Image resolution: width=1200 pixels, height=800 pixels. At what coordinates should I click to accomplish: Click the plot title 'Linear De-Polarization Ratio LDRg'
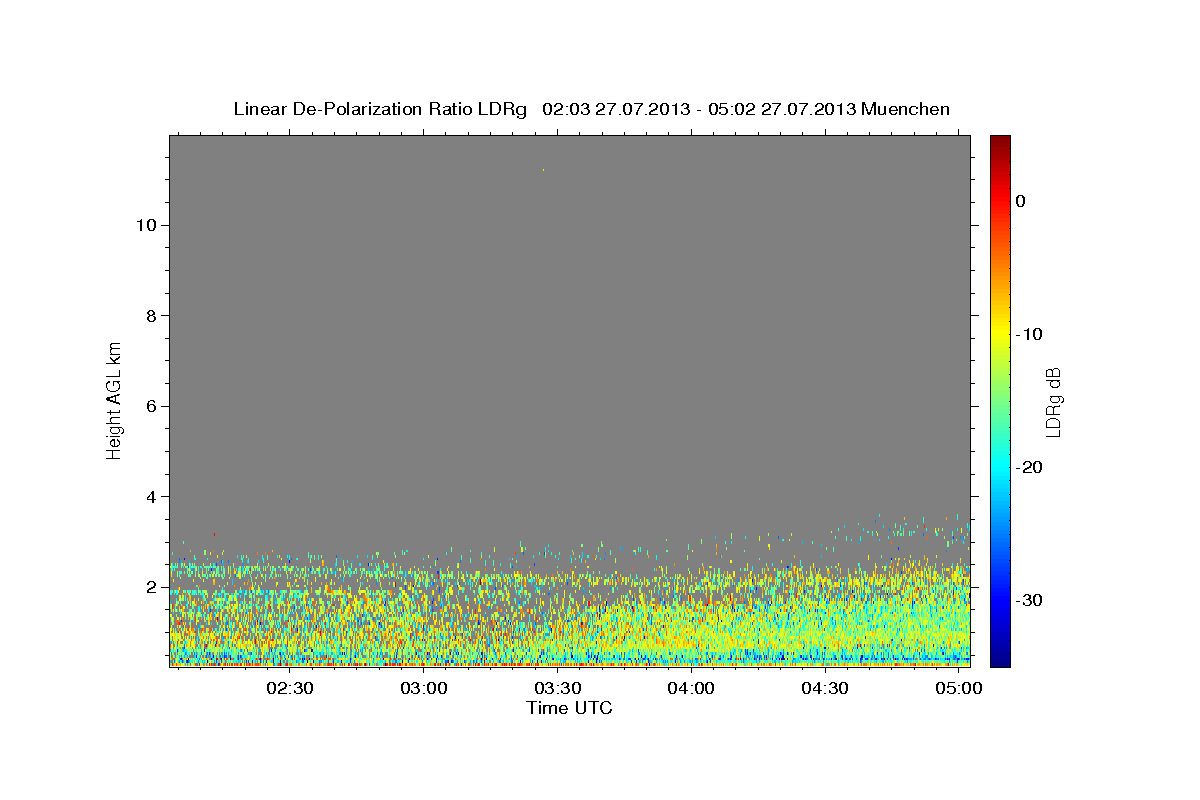coord(380,109)
